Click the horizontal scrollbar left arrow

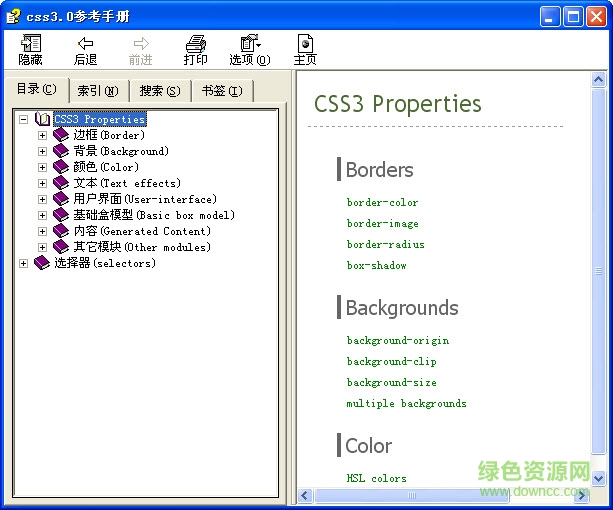305,496
